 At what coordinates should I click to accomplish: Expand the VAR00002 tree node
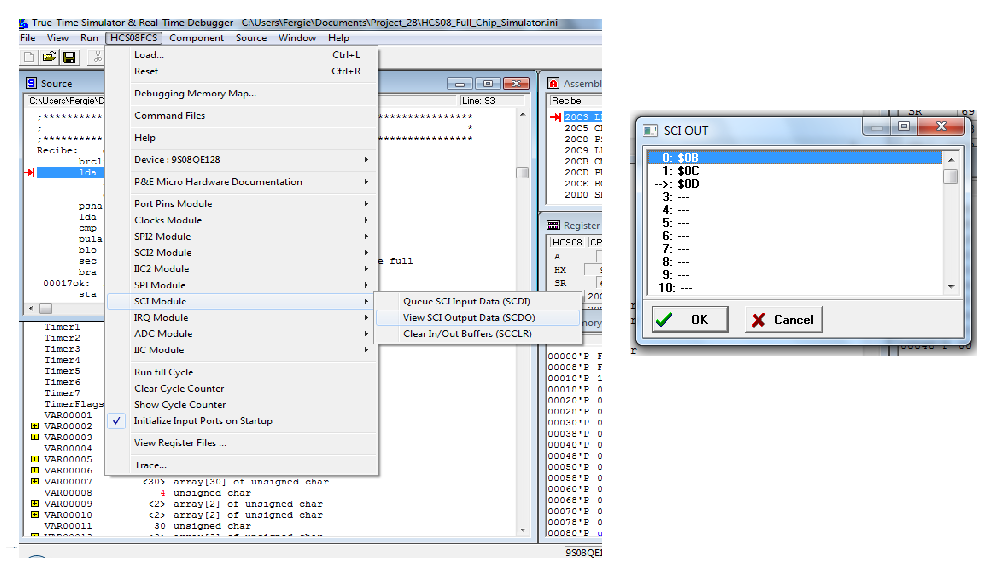36,426
